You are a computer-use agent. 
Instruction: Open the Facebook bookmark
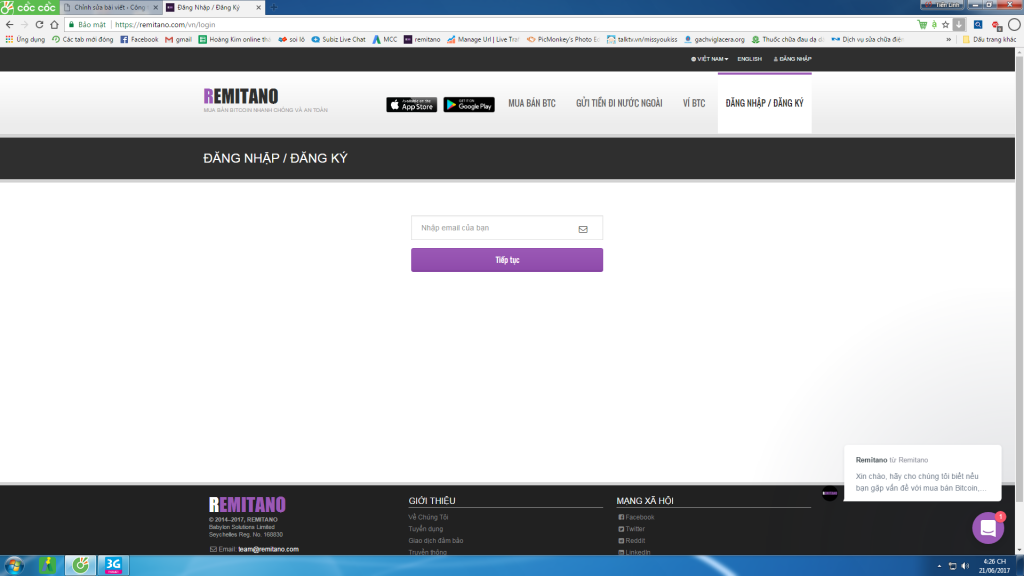pos(139,39)
